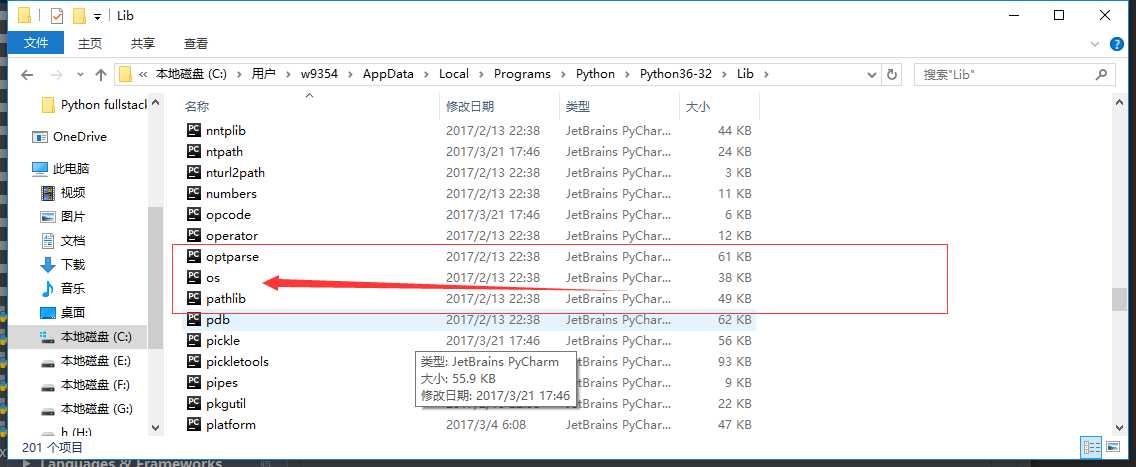Open recent locations dropdown arrow
1136x467 pixels.
pyautogui.click(x=80, y=74)
